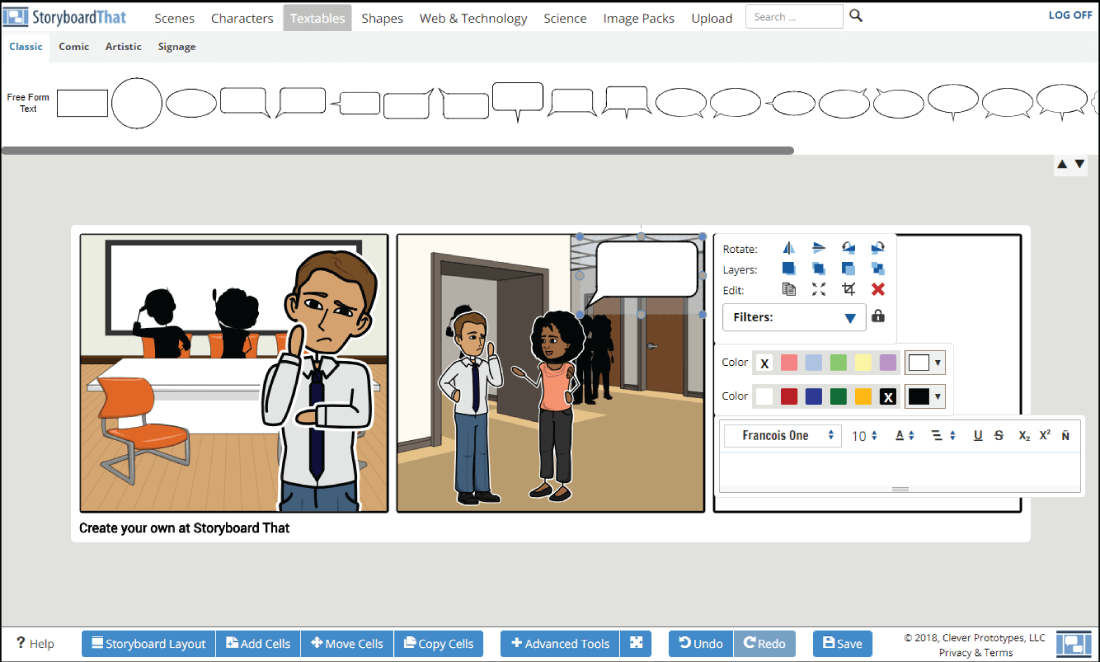Toggle underline formatting for bubble text
The image size is (1100, 662).
coord(977,436)
